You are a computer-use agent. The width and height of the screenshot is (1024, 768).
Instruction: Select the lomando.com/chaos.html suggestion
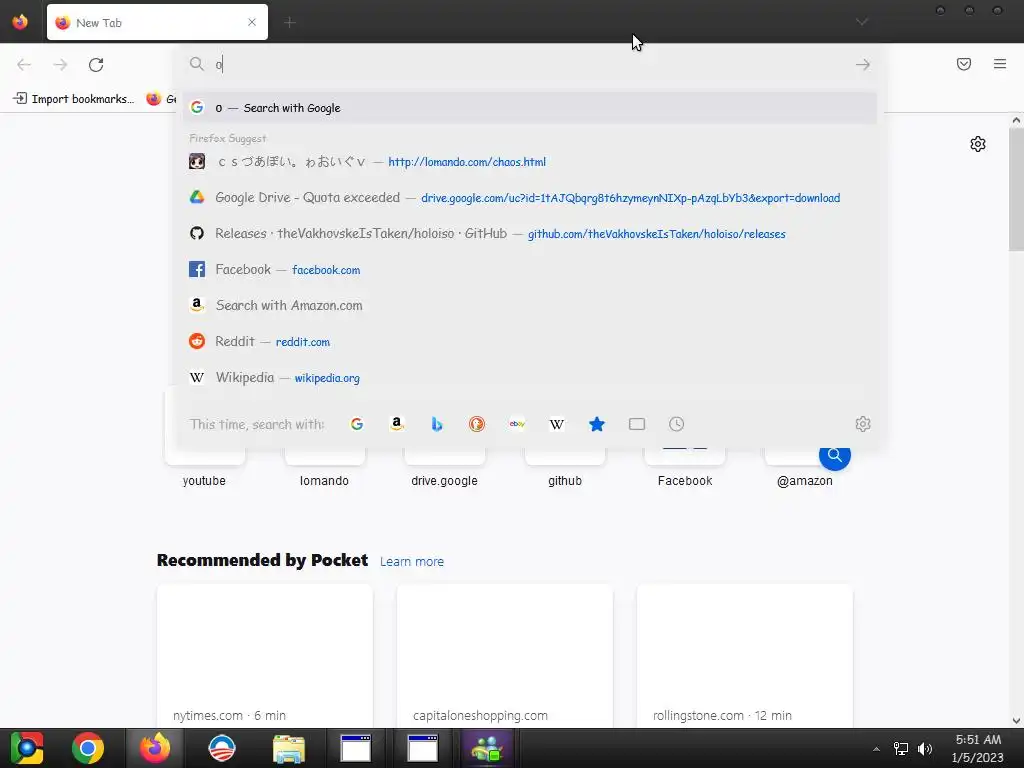click(x=530, y=161)
